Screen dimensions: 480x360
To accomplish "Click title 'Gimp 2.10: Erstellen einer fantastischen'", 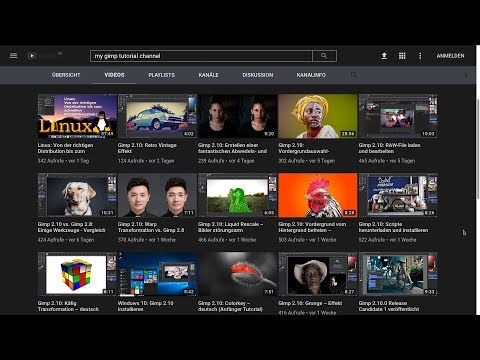I will [233, 148].
